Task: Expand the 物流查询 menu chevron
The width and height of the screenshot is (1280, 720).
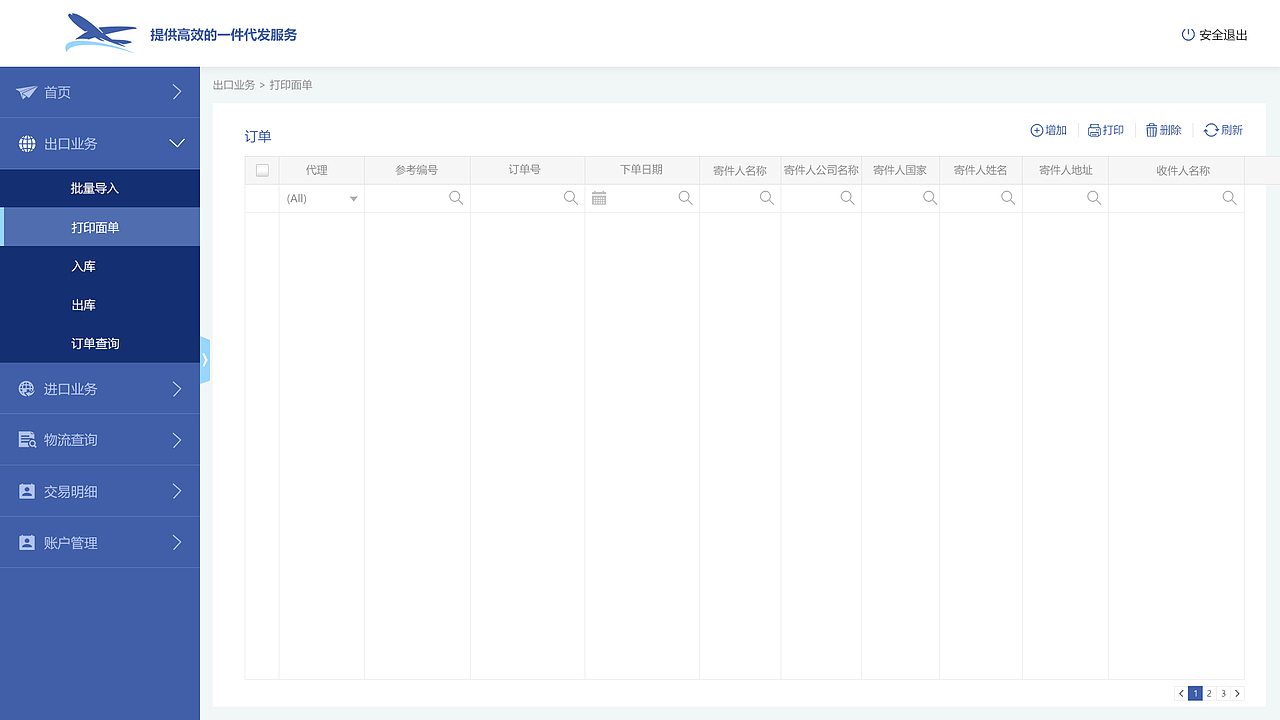Action: (x=177, y=440)
